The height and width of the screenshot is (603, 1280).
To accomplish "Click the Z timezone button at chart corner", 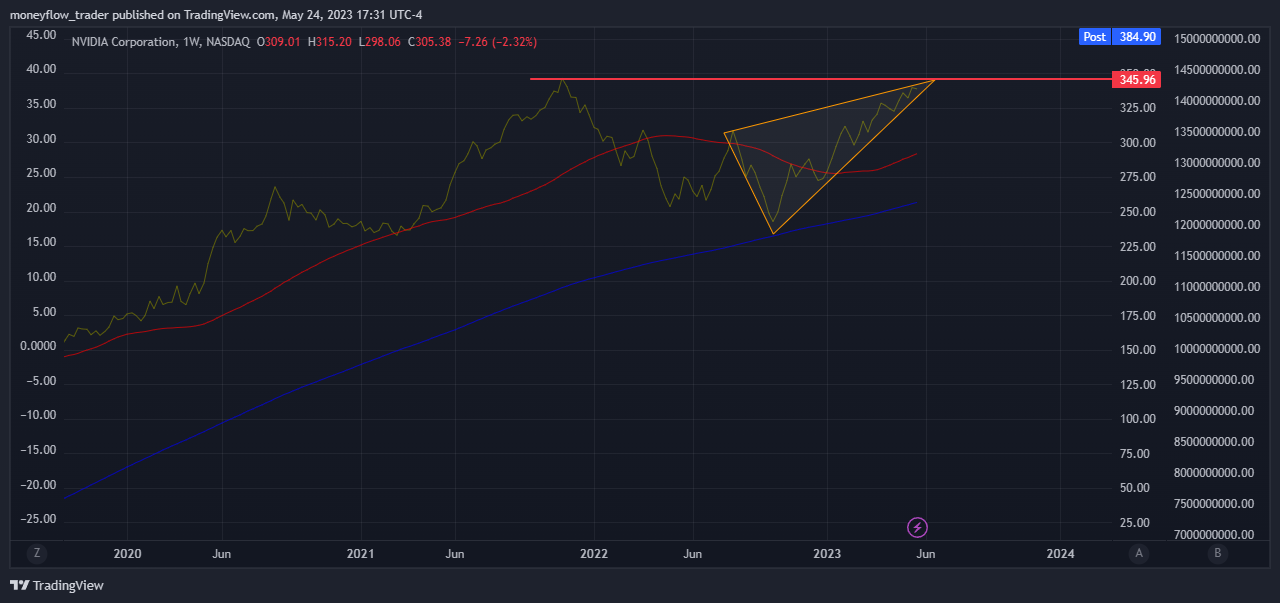I will coord(36,553).
